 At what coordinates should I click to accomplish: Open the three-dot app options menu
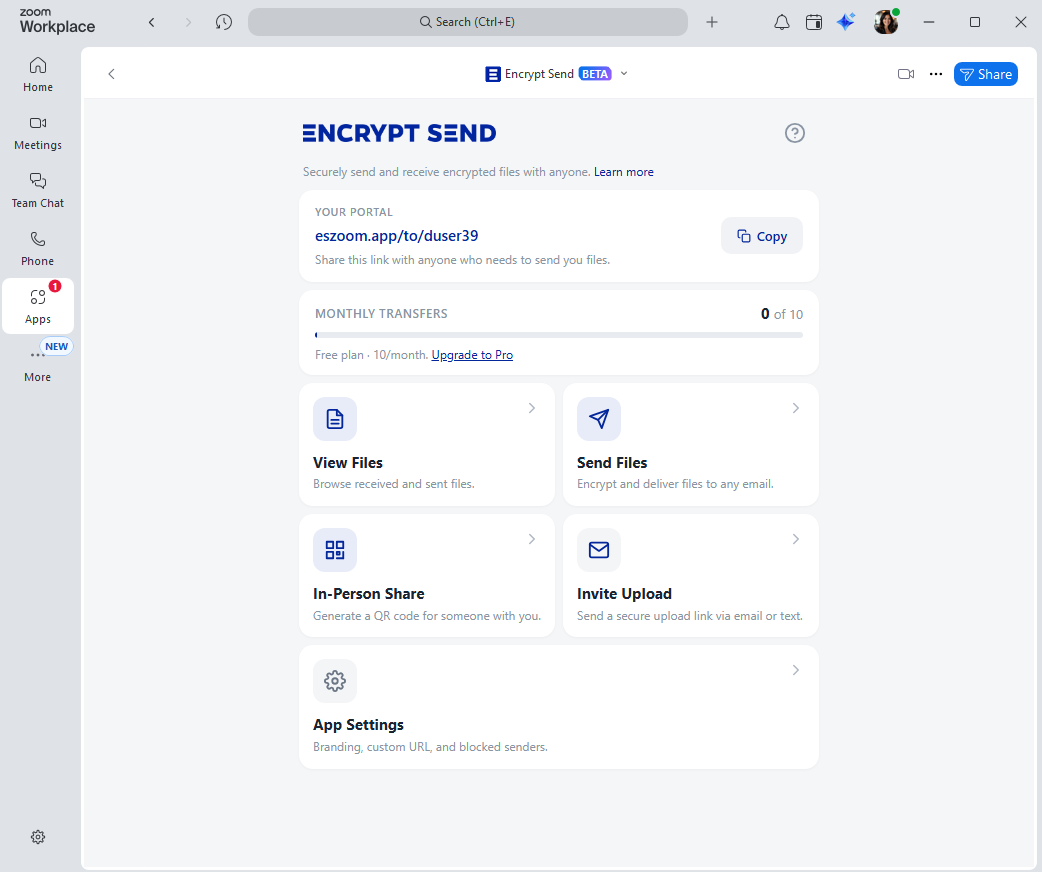(936, 74)
